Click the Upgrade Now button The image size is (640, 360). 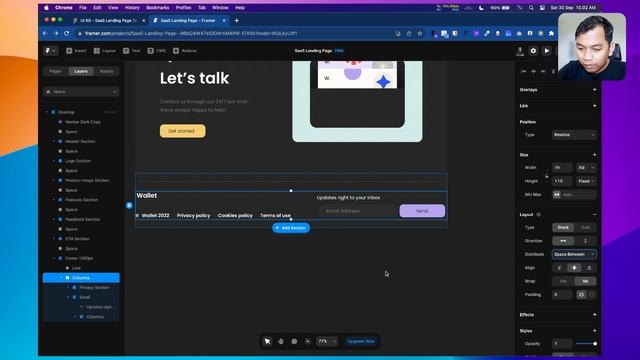361,341
